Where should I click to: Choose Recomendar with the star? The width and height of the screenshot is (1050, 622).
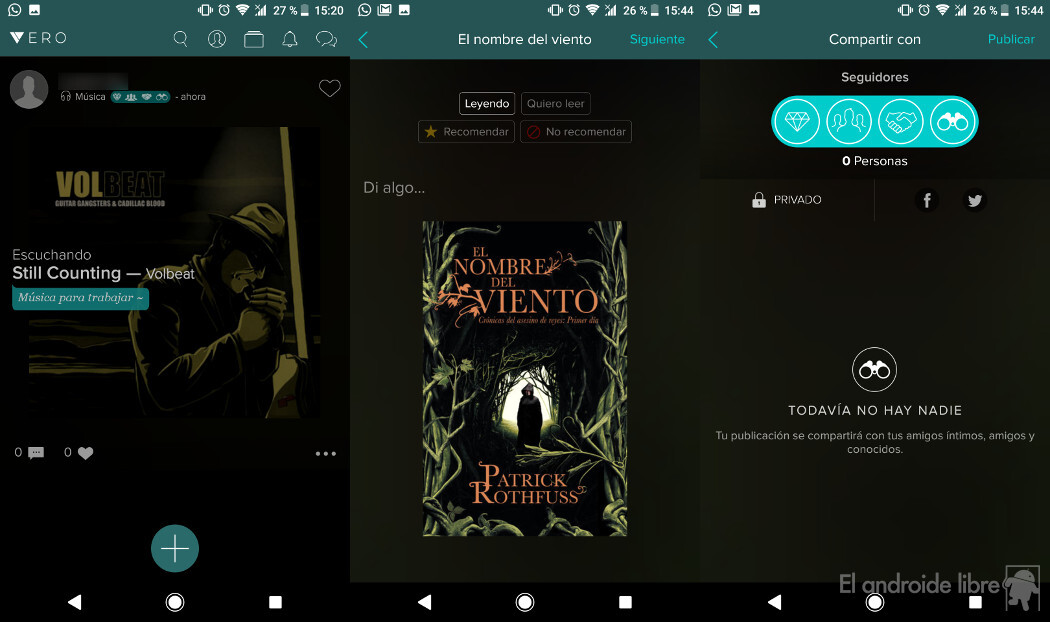(x=466, y=132)
